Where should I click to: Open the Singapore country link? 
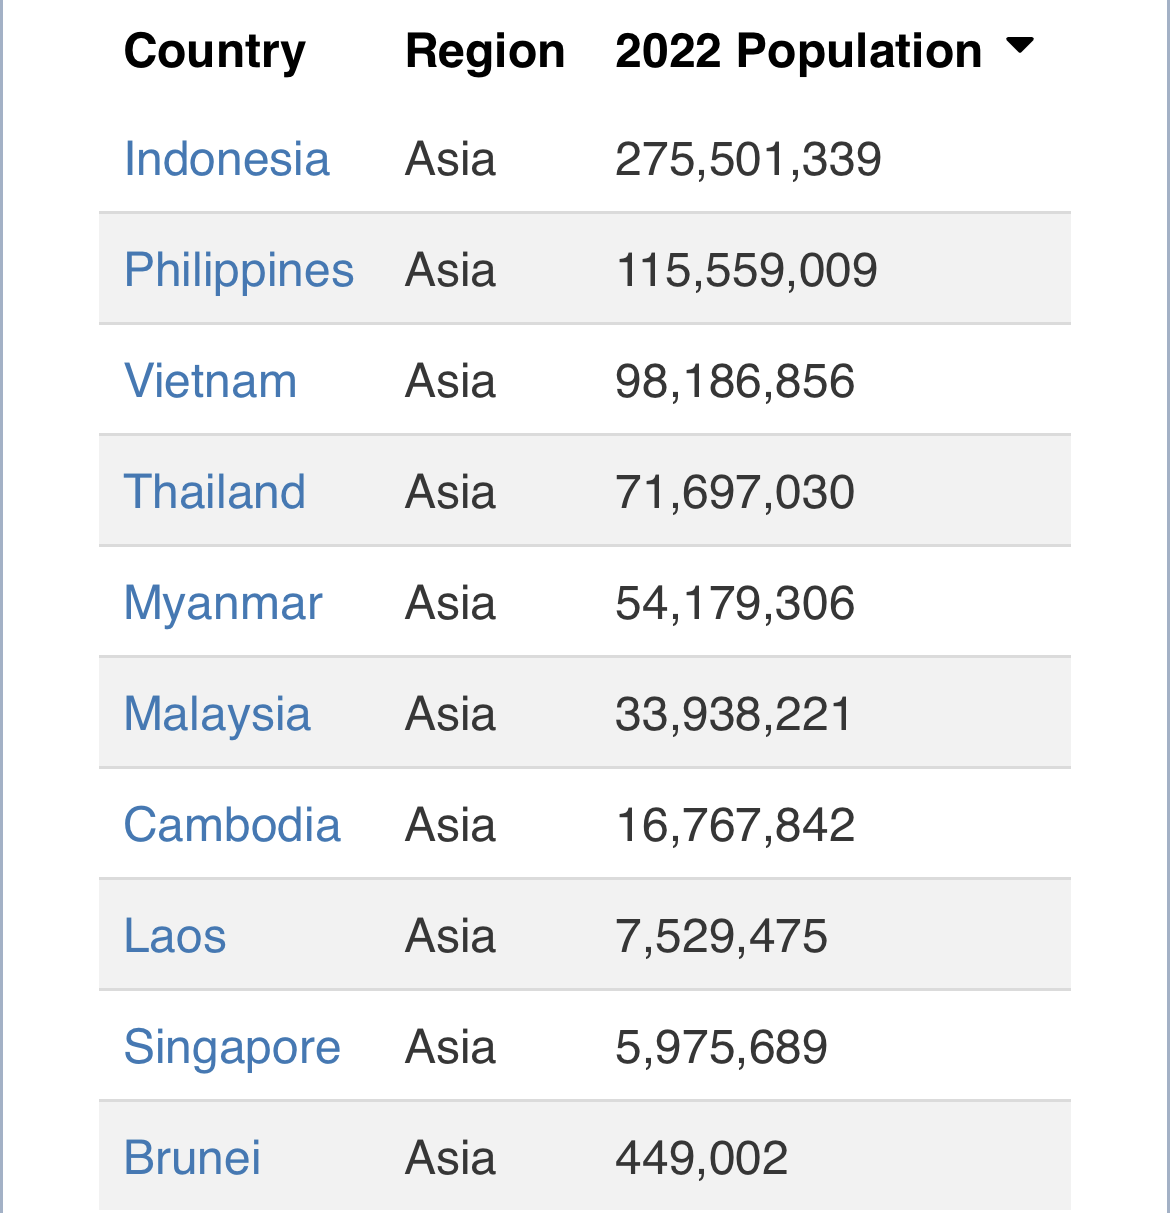231,1047
